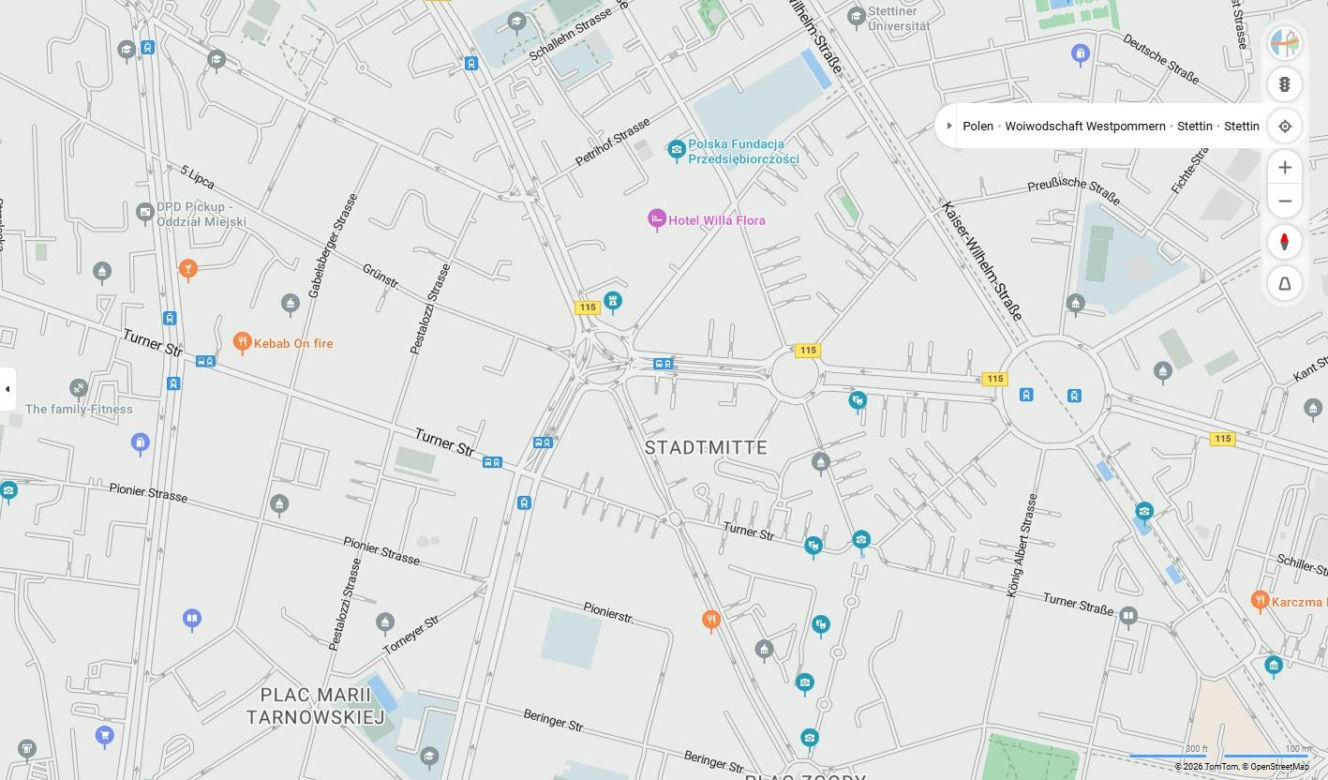This screenshot has height=780, width=1328.
Task: Expand the left side panel handle
Action: point(7,388)
